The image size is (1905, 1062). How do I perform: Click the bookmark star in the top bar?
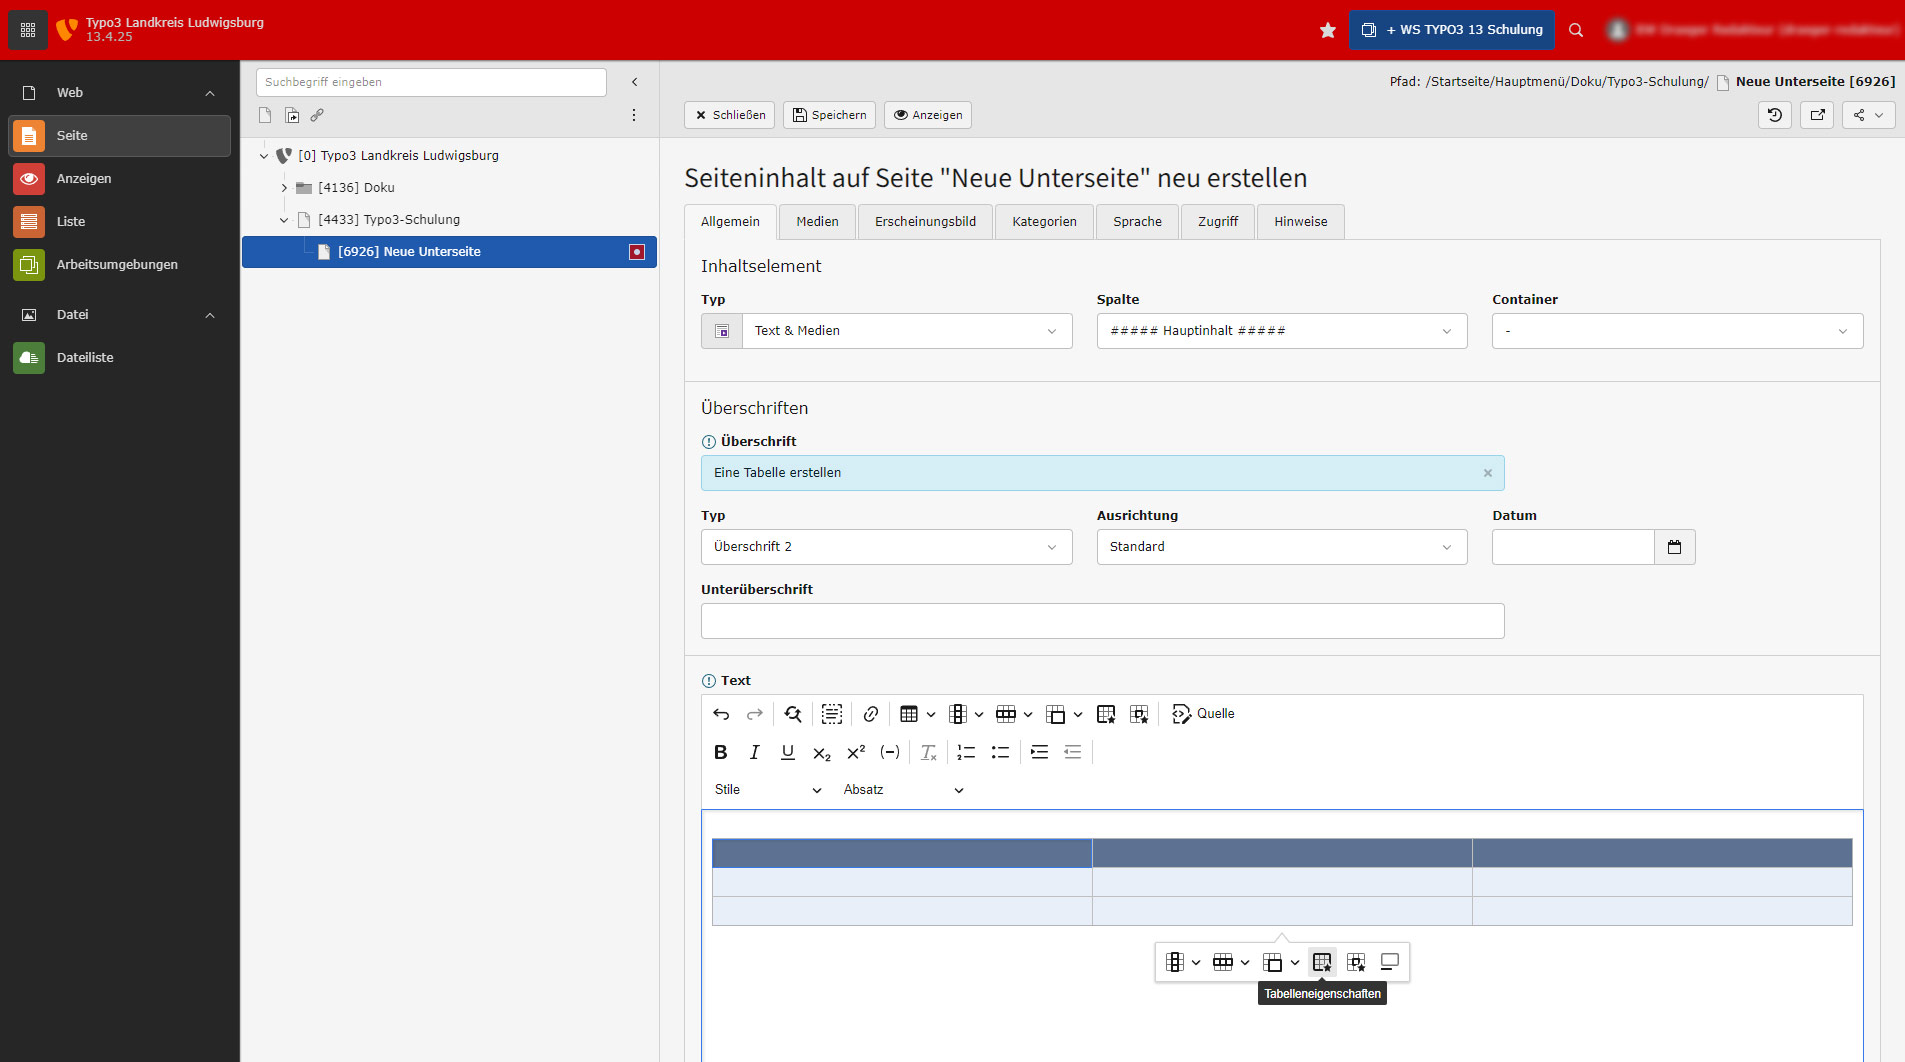[x=1327, y=30]
